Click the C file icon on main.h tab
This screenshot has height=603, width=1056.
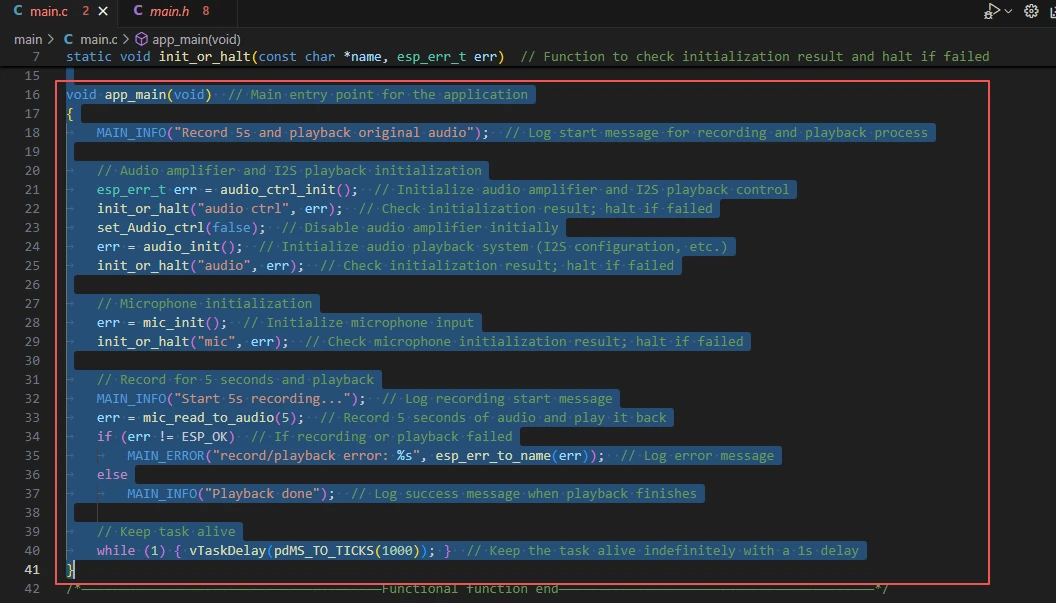(138, 11)
